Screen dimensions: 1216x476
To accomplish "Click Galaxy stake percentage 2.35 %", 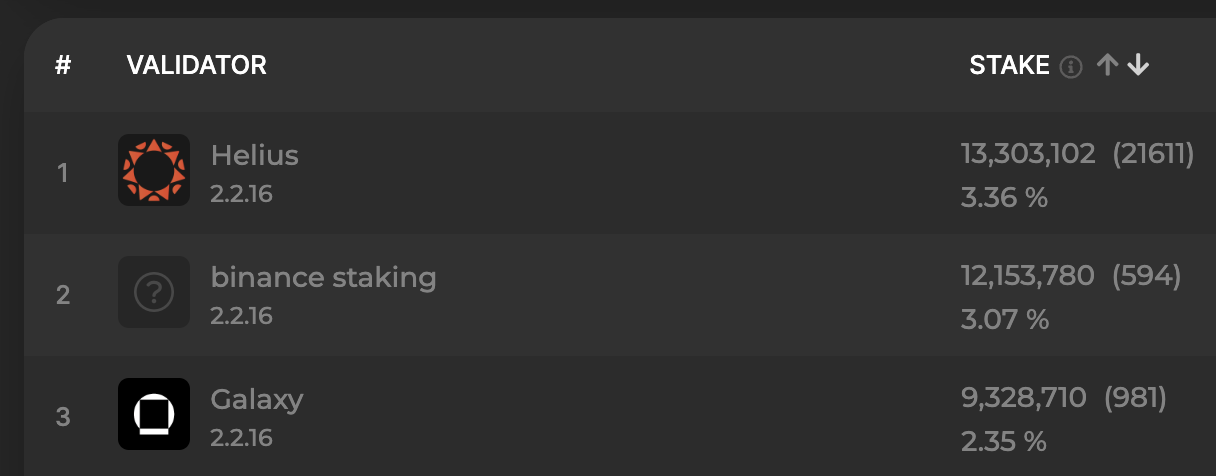I will (1003, 441).
